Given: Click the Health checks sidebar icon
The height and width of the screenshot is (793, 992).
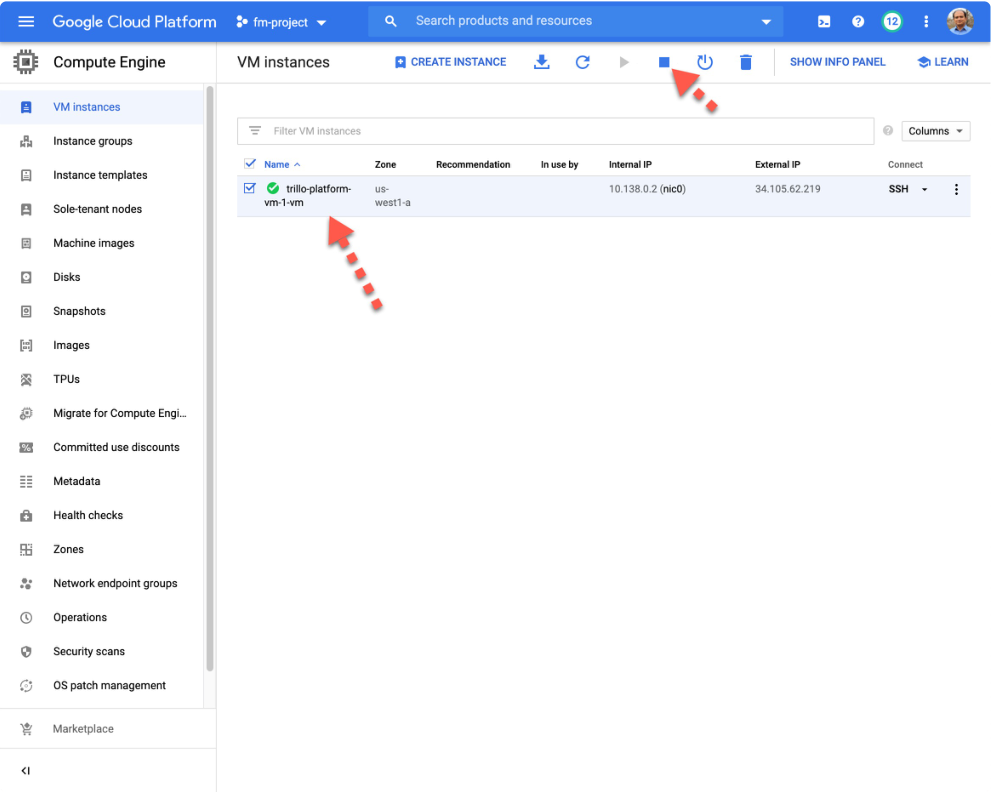Looking at the screenshot, I should [26, 515].
